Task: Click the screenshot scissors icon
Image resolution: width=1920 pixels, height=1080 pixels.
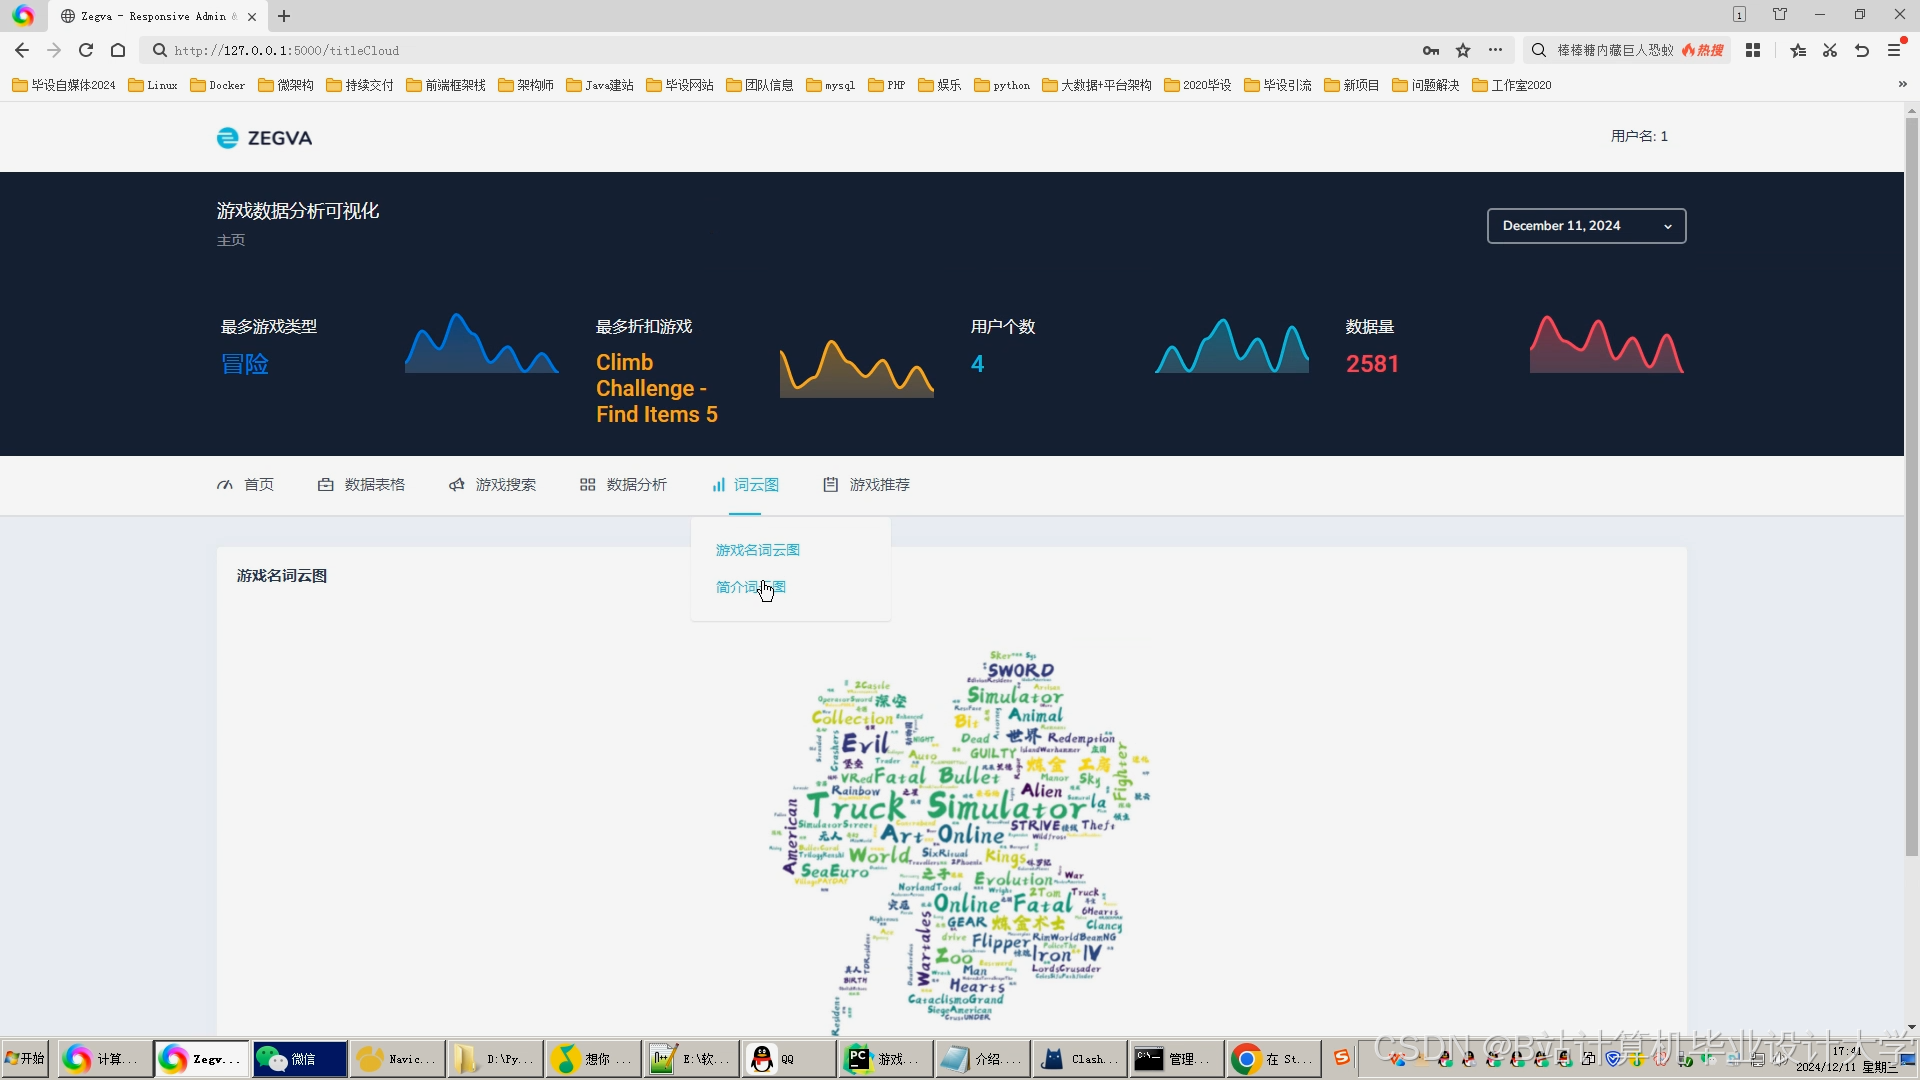Action: [1830, 50]
